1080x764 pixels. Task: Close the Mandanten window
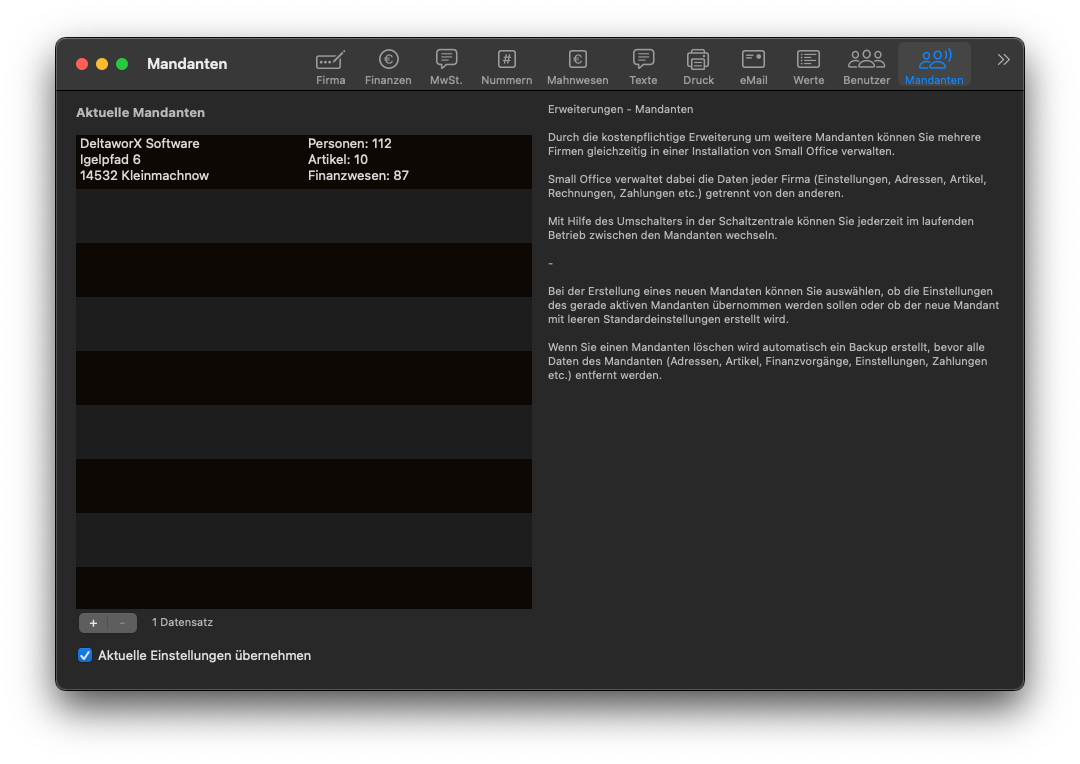pyautogui.click(x=82, y=64)
